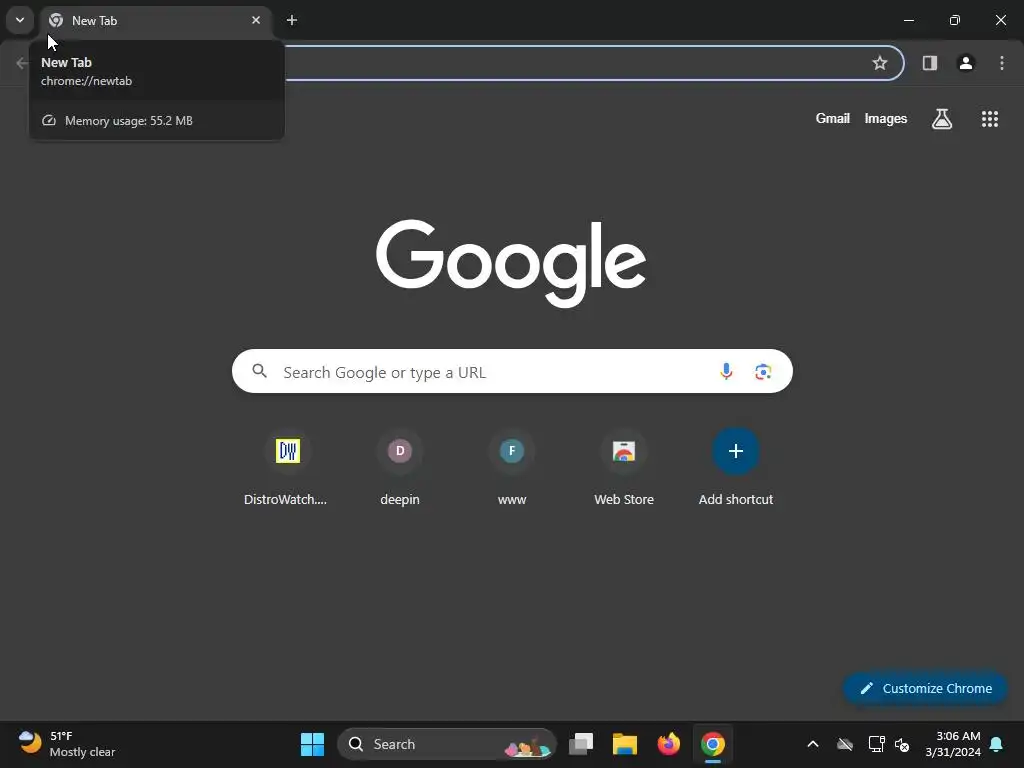Image resolution: width=1024 pixels, height=768 pixels.
Task: Click the Google search box
Action: coord(512,372)
